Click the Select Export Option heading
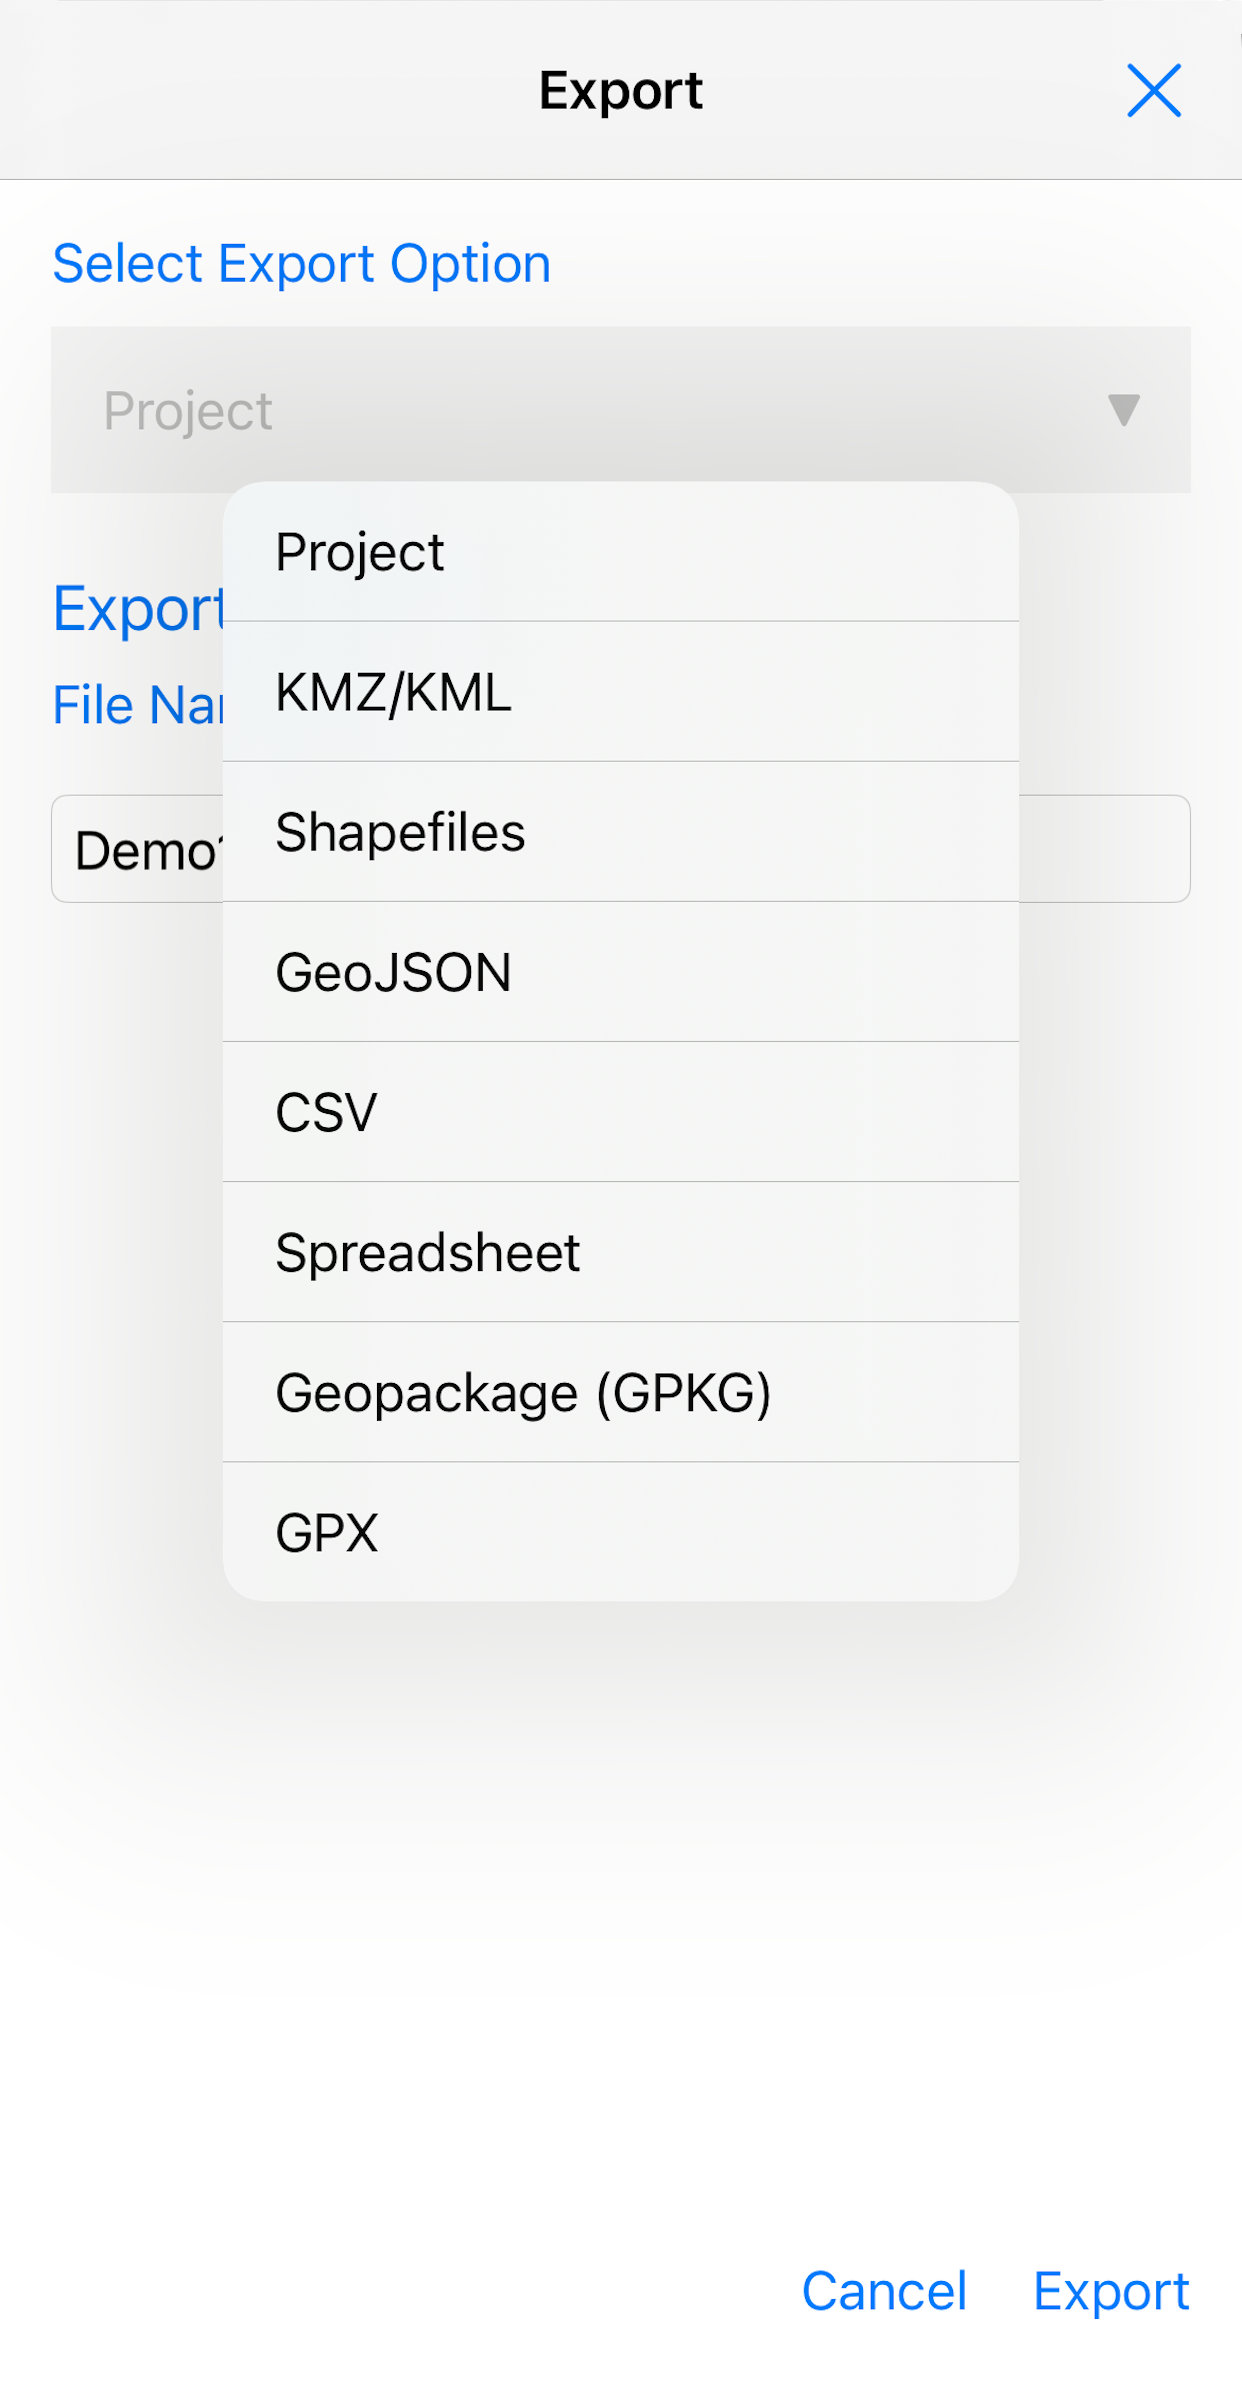Viewport: 1242px width, 2399px height. point(301,264)
